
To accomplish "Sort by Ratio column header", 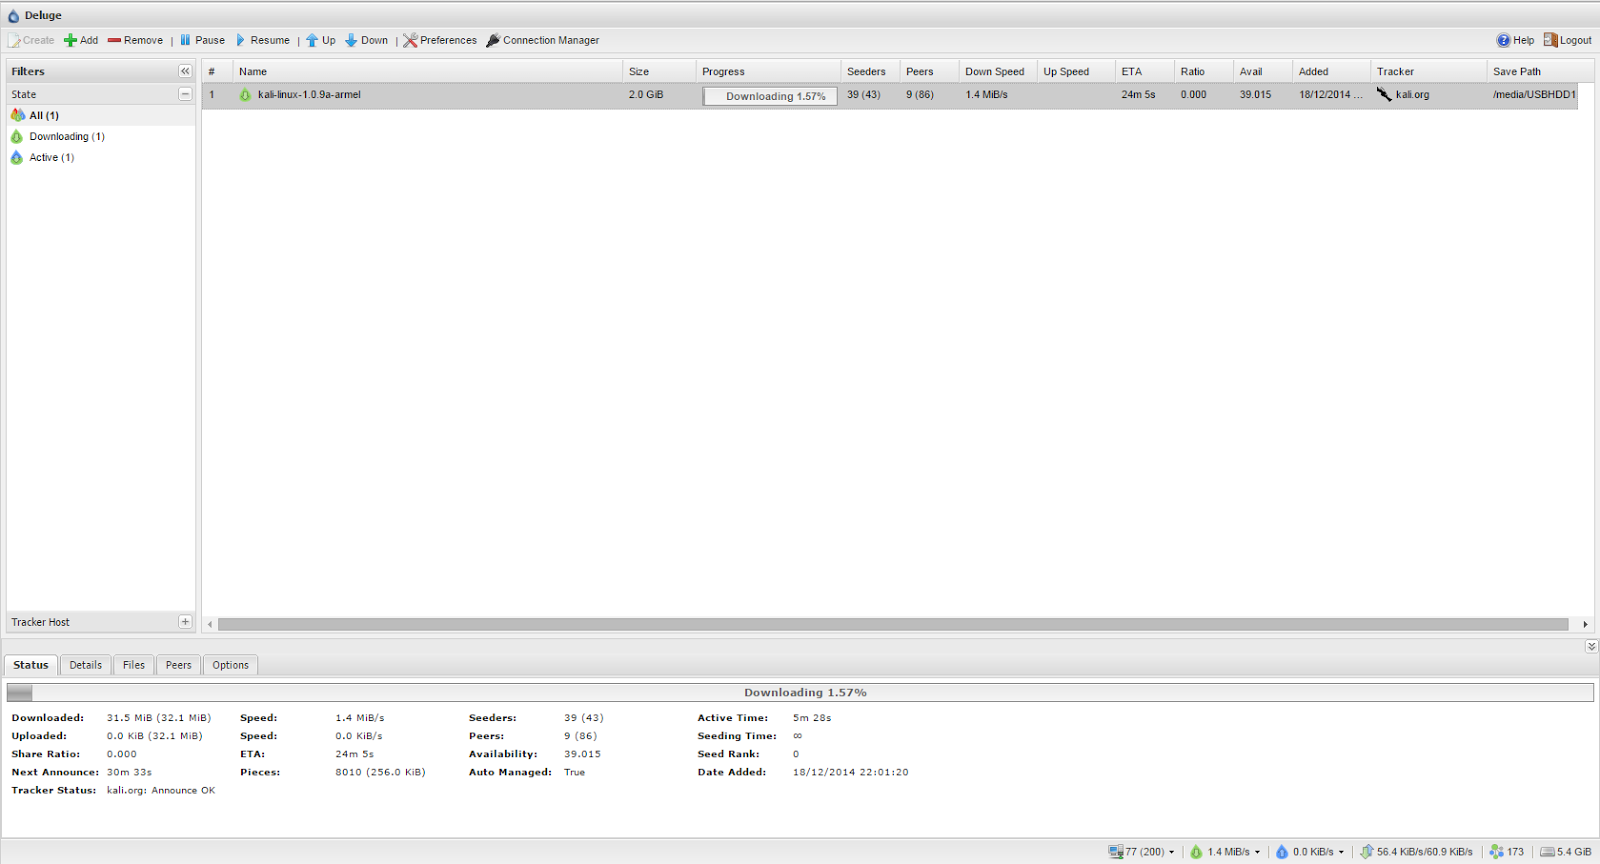I will coord(1204,71).
